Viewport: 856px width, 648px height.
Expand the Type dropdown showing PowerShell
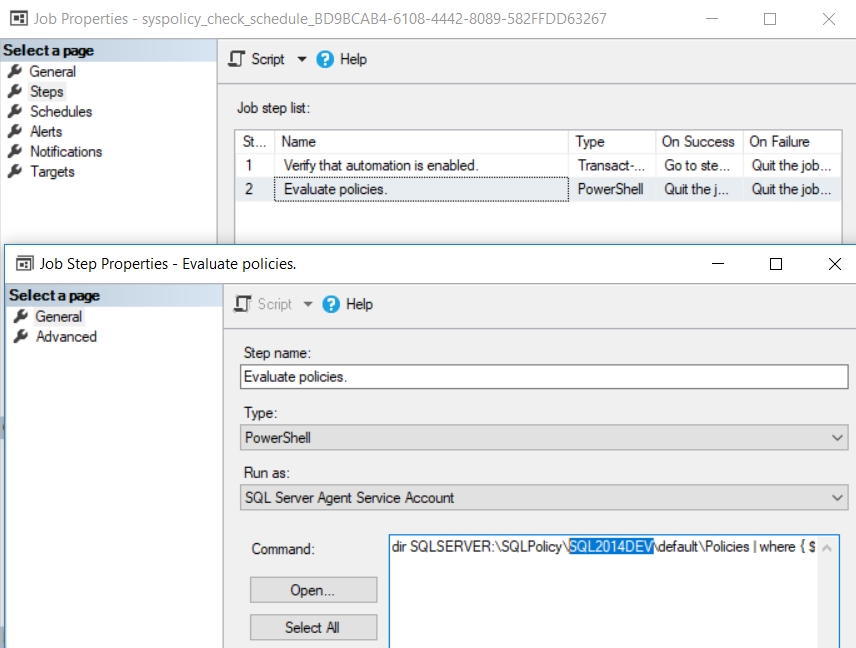click(838, 437)
